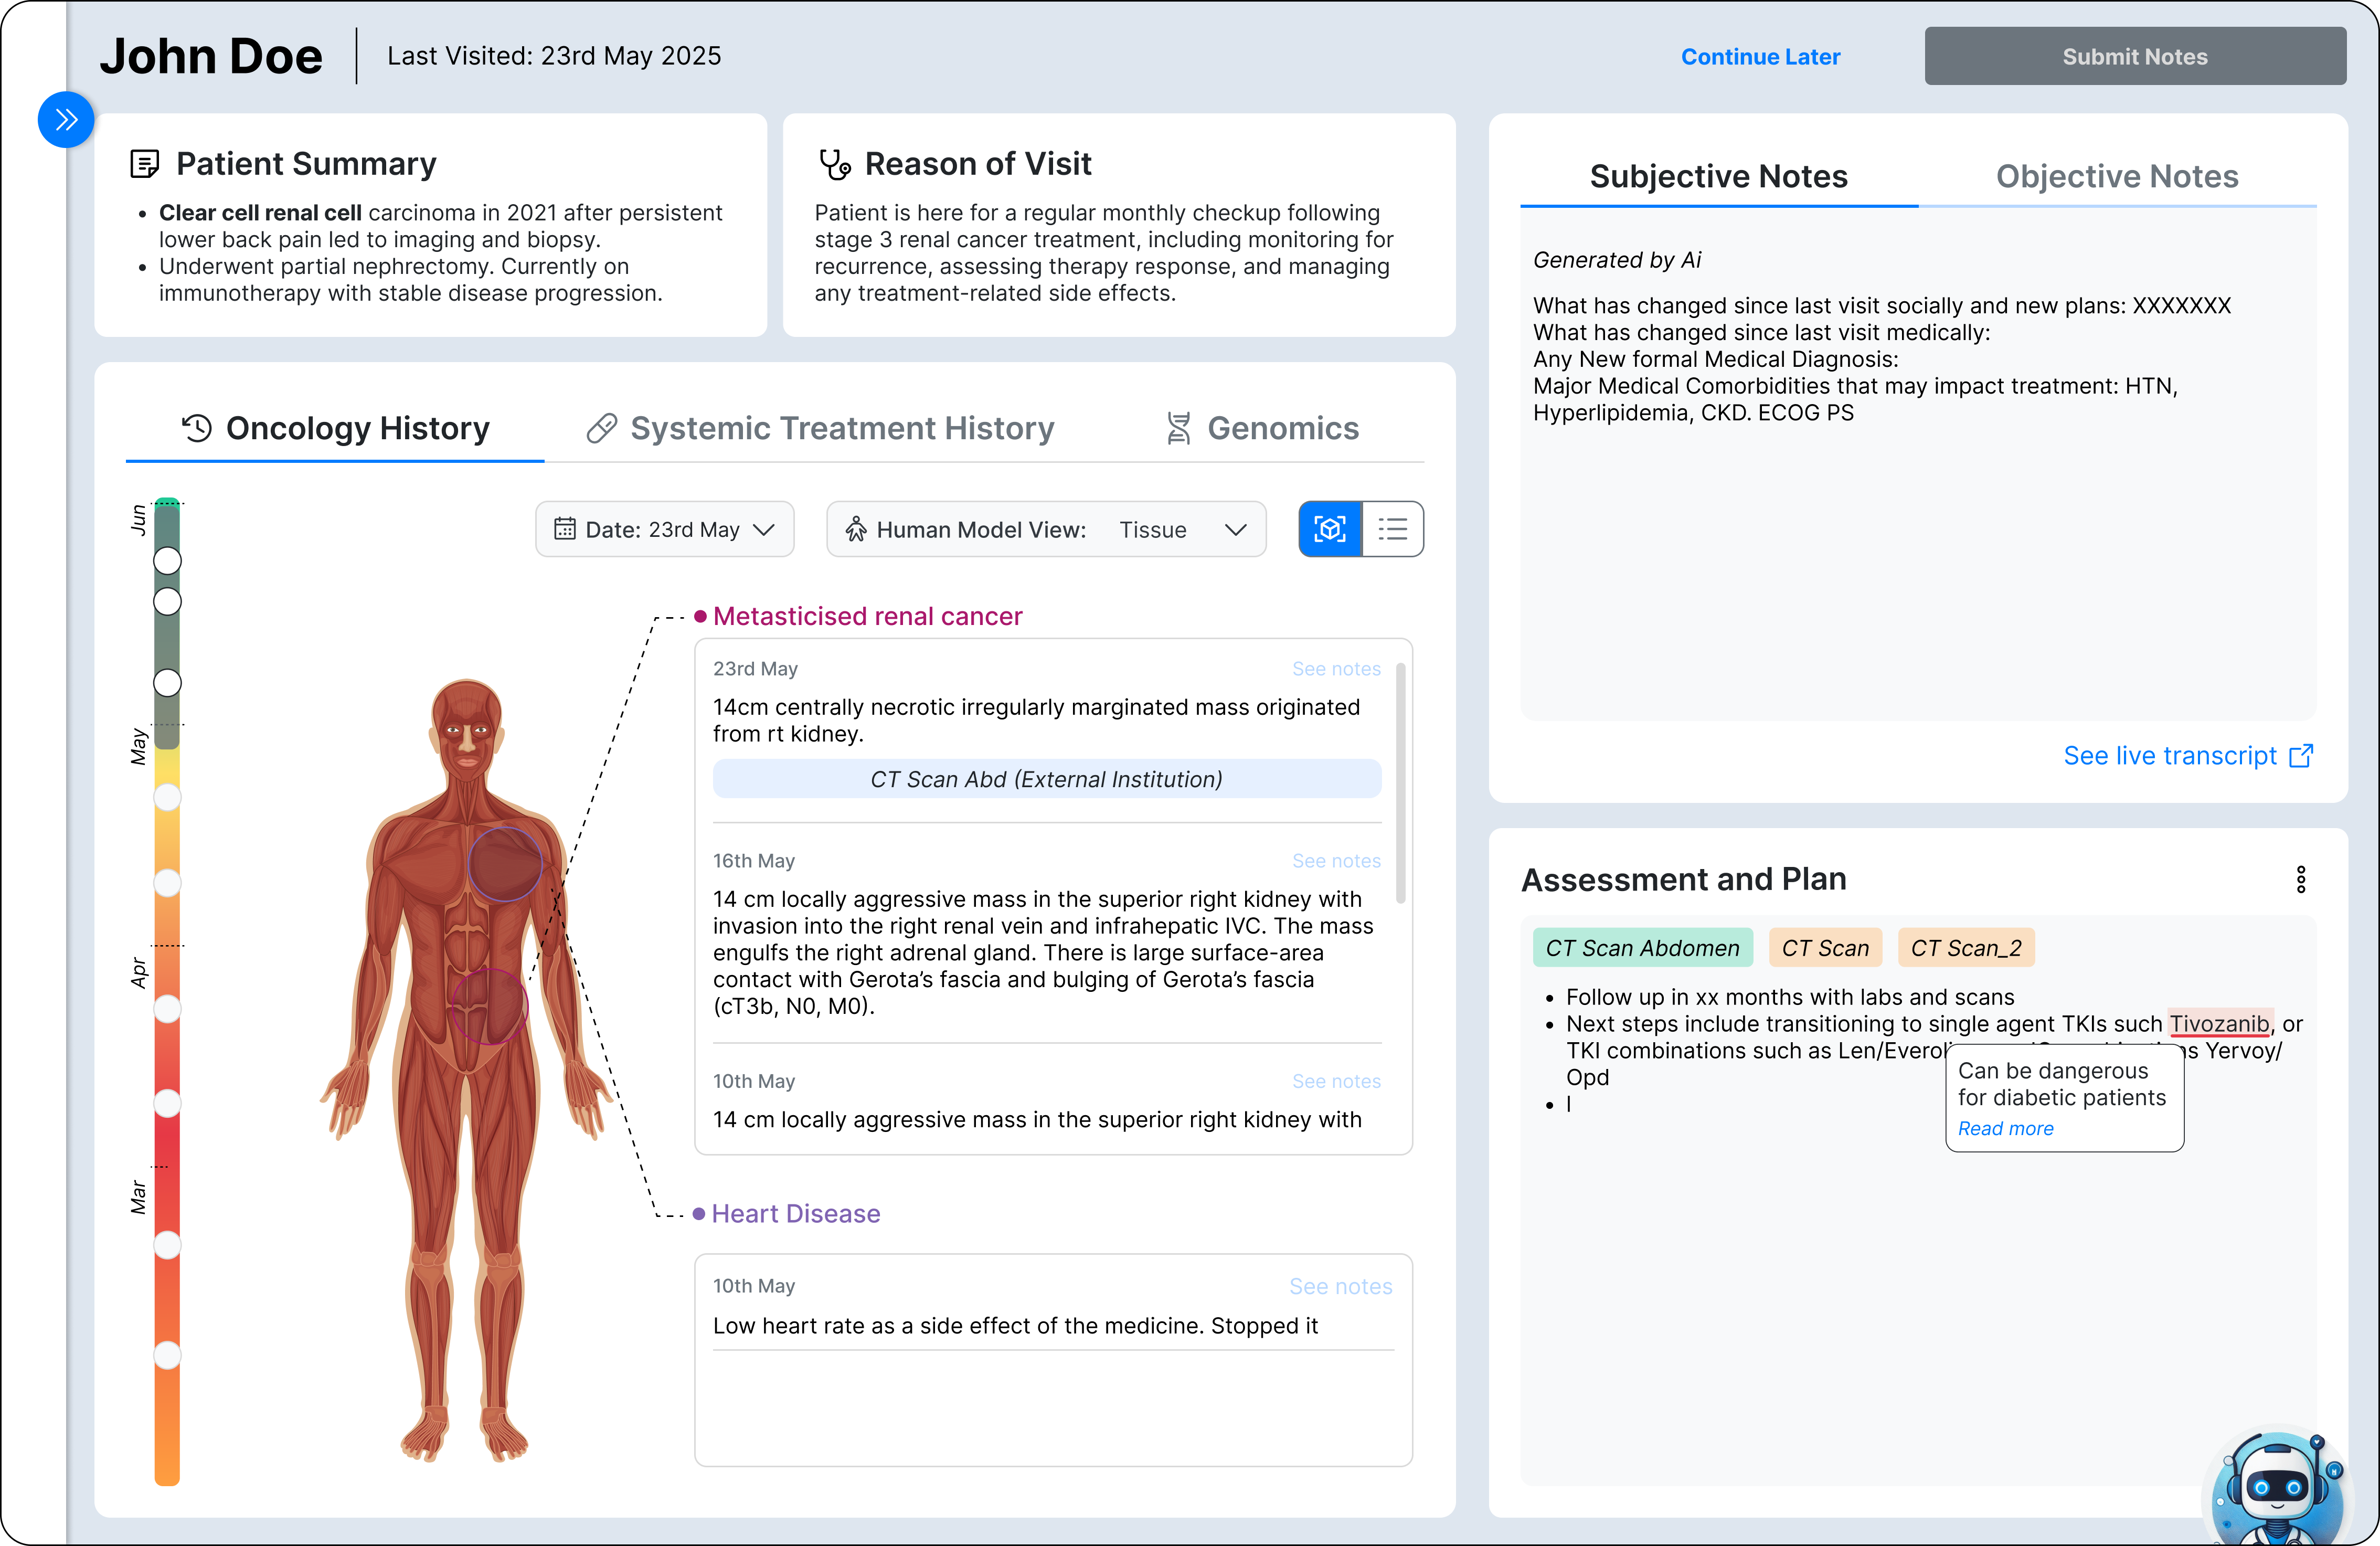The width and height of the screenshot is (2380, 1546).
Task: Click the renal cancer entries scrollbar
Action: (x=1400, y=782)
